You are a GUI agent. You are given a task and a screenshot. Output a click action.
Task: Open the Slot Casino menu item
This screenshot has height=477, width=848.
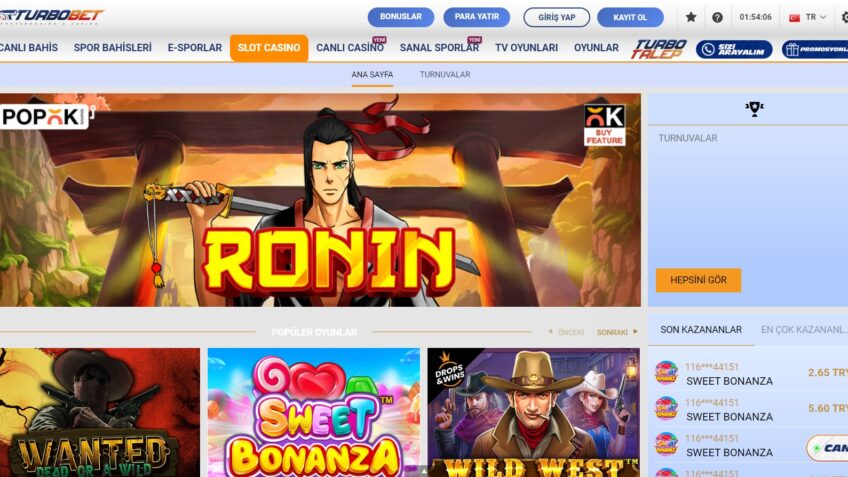click(269, 48)
